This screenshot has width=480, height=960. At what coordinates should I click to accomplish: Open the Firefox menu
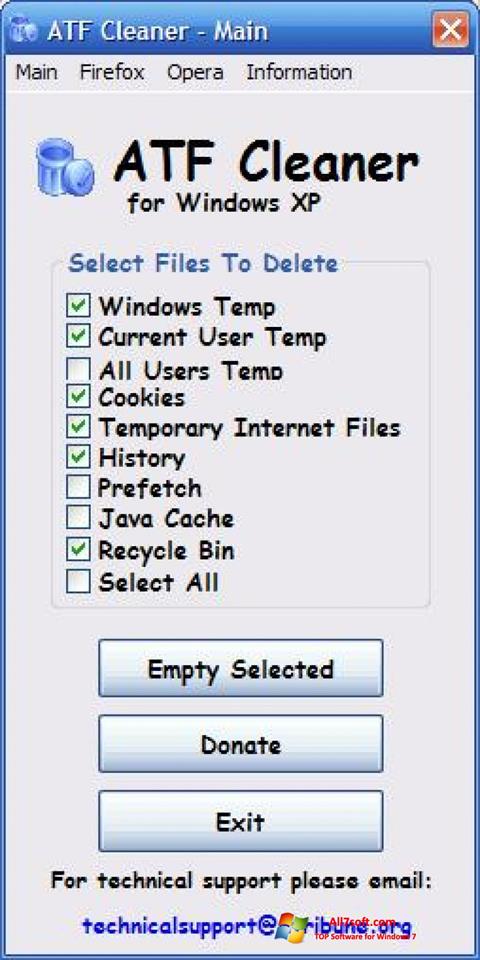click(x=112, y=72)
